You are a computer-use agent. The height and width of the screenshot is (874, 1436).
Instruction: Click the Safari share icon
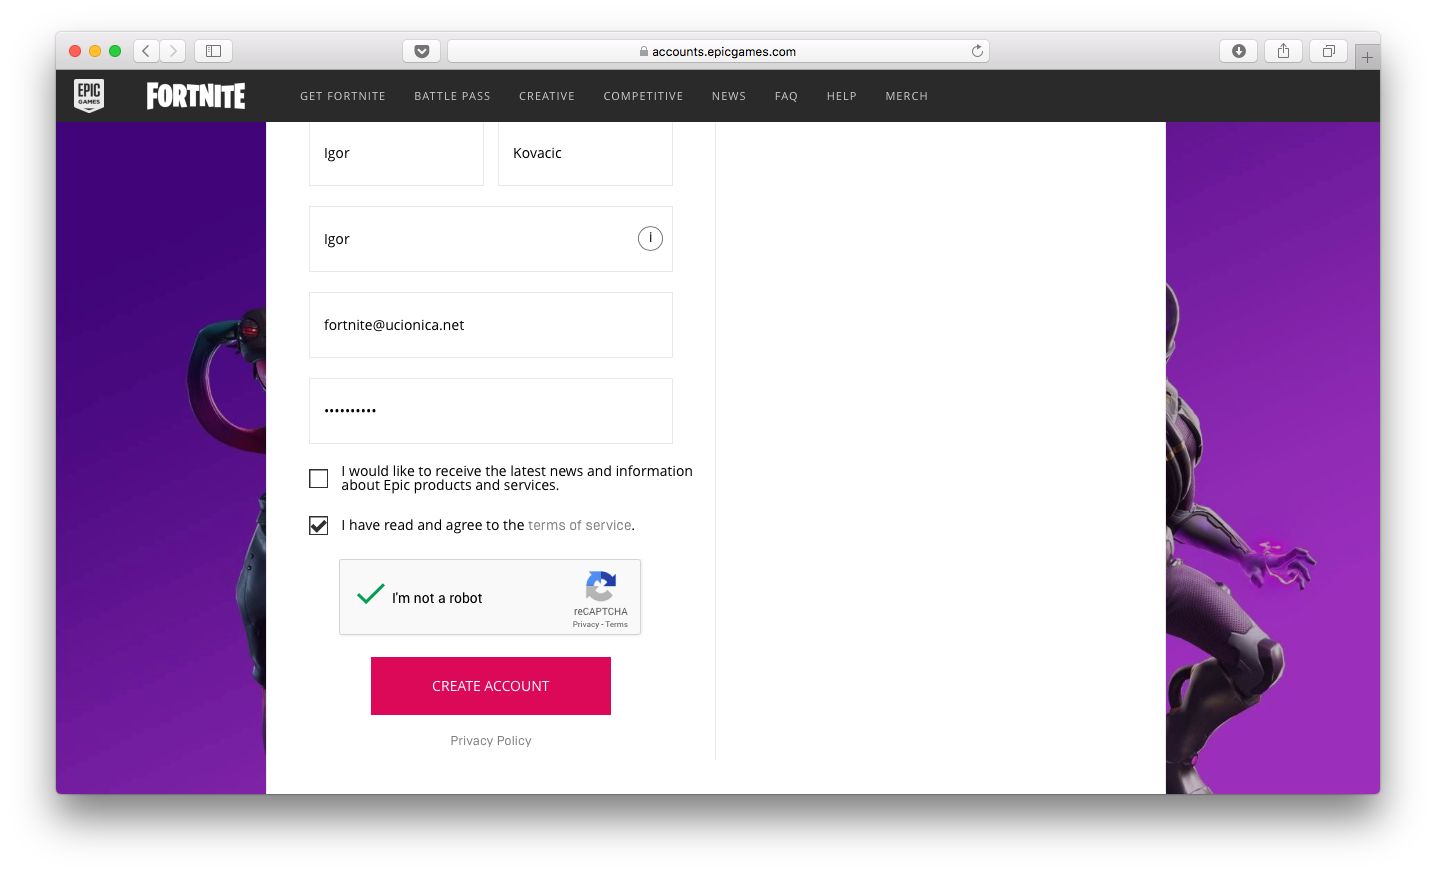pyautogui.click(x=1283, y=51)
